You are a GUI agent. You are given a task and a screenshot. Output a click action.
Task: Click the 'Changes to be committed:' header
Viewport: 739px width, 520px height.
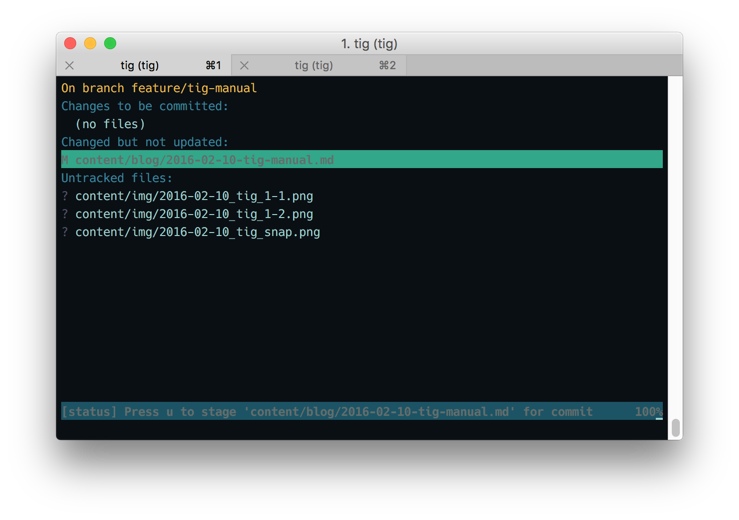point(145,106)
